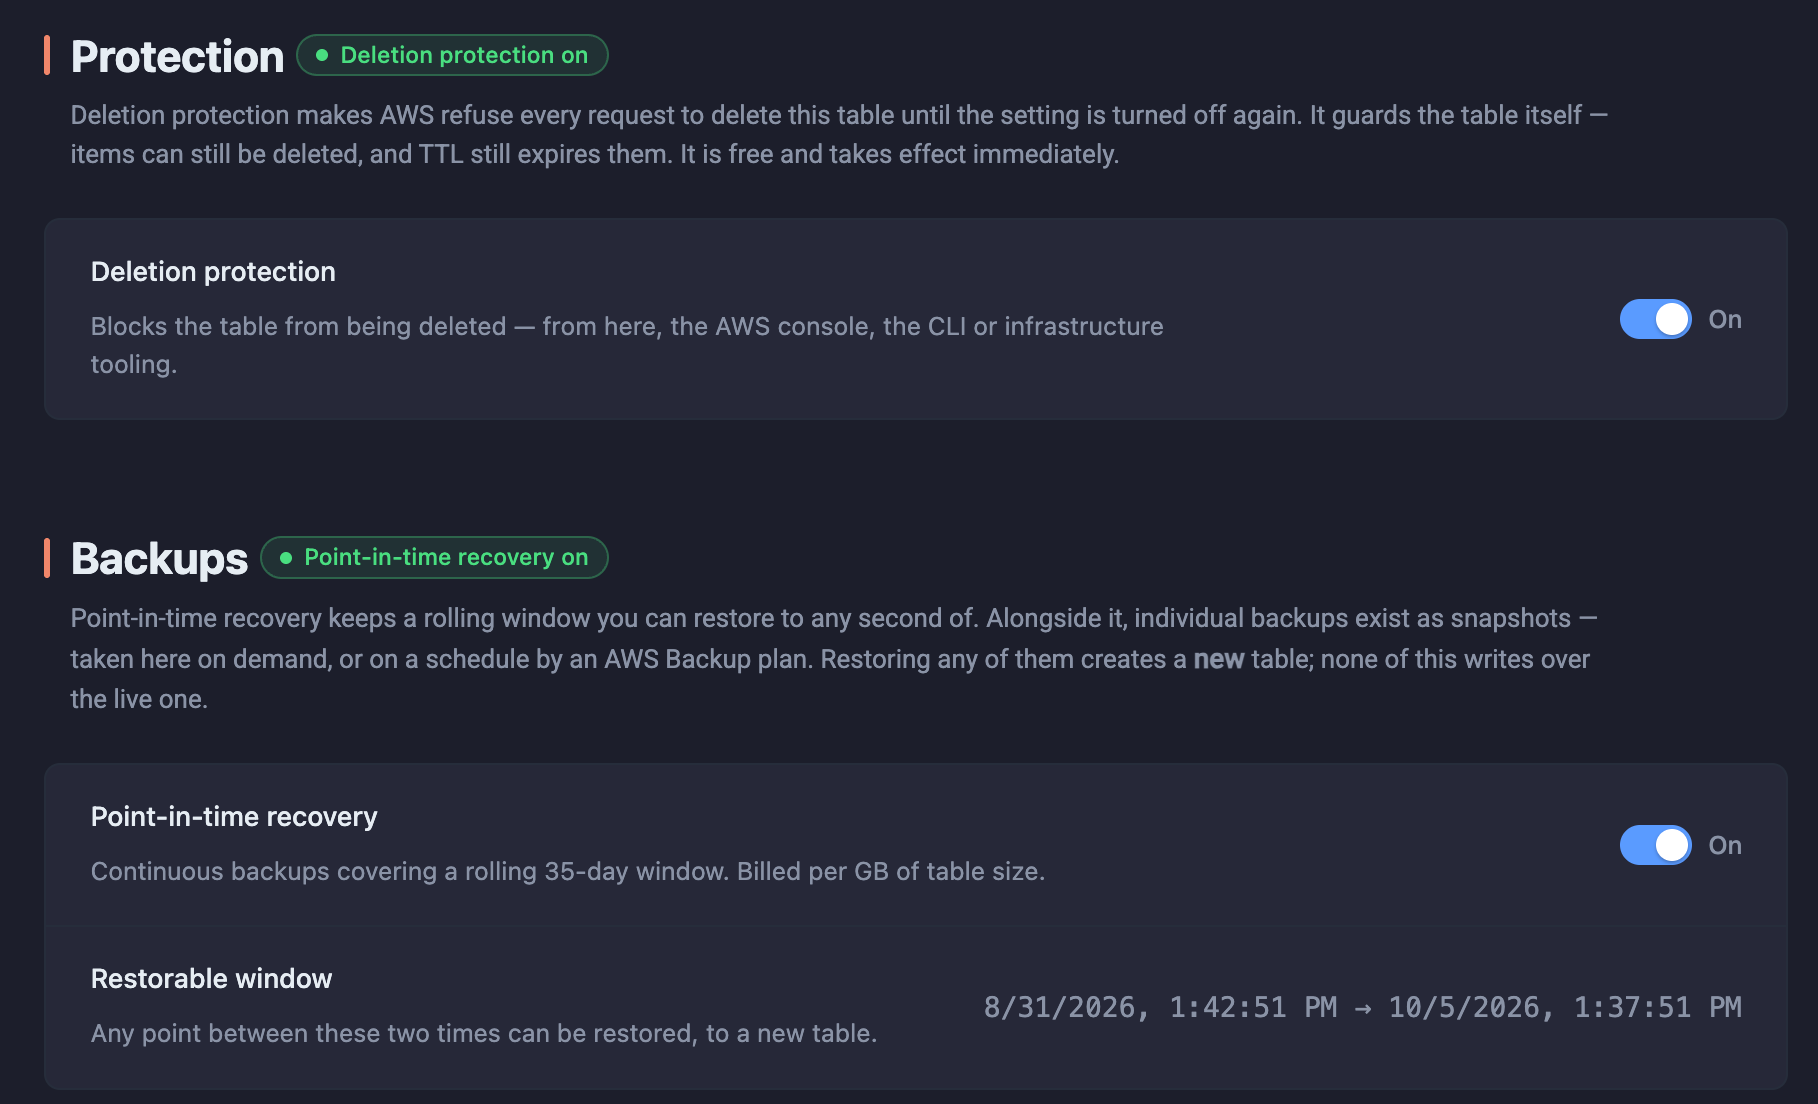The image size is (1818, 1104).
Task: Toggle the Deletion protection switch
Action: (1655, 319)
